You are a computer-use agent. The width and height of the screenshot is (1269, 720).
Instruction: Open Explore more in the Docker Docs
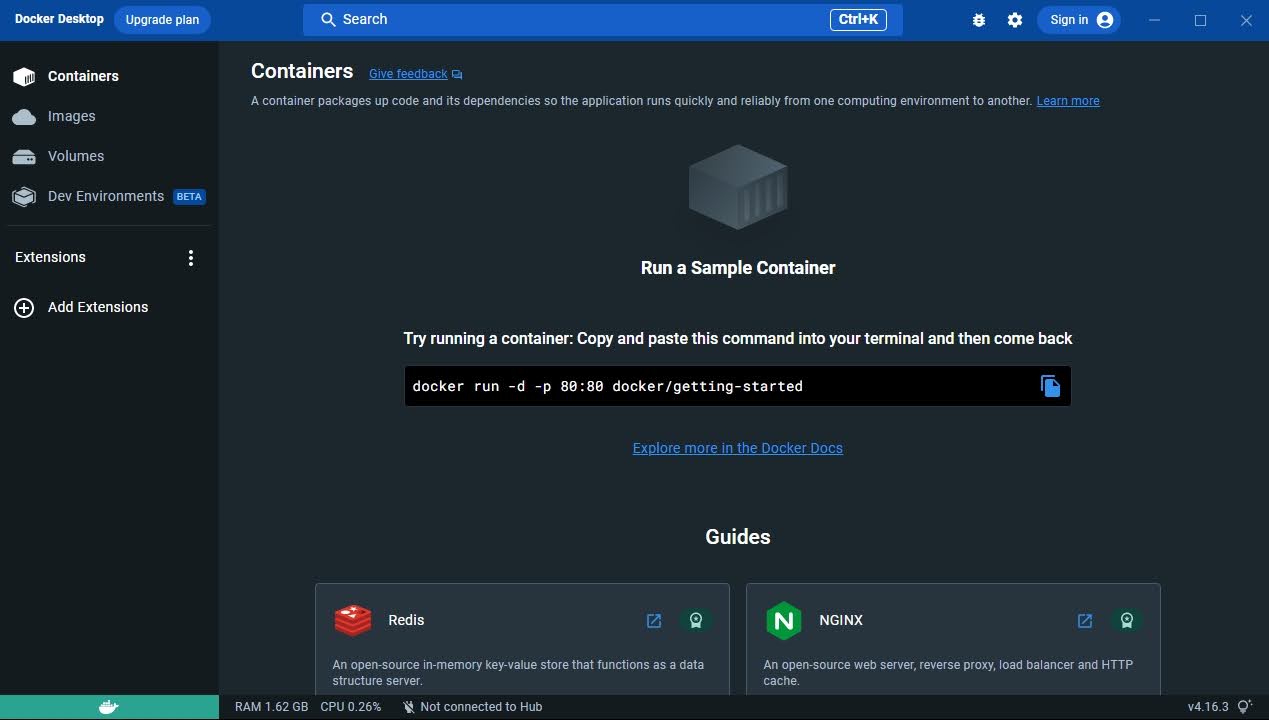(738, 448)
